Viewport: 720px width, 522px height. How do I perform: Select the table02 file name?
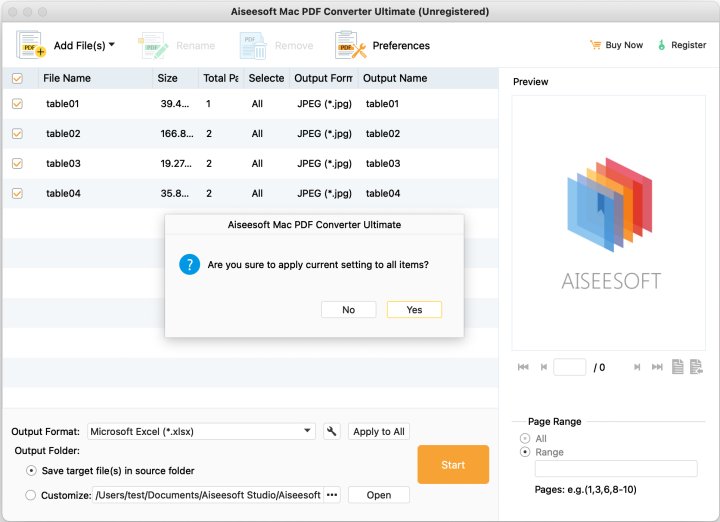63,134
